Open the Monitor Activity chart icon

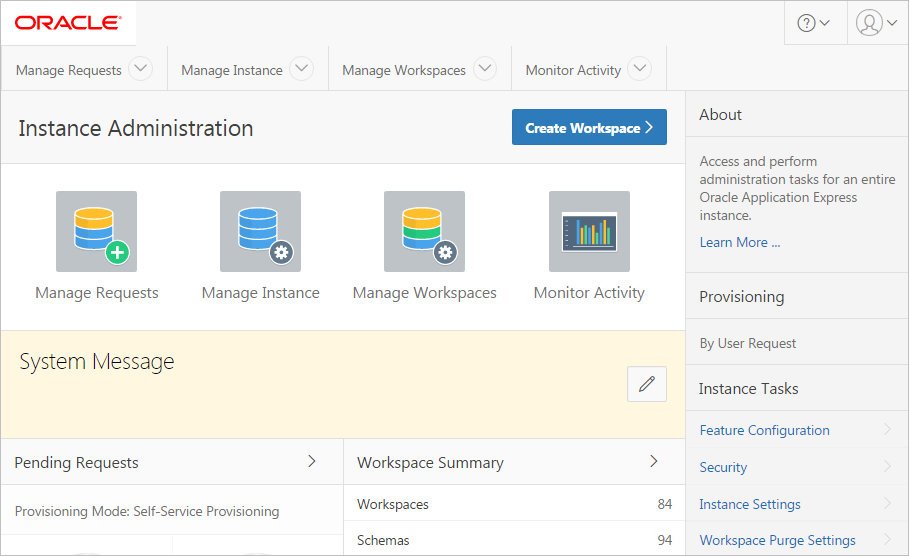pos(589,231)
